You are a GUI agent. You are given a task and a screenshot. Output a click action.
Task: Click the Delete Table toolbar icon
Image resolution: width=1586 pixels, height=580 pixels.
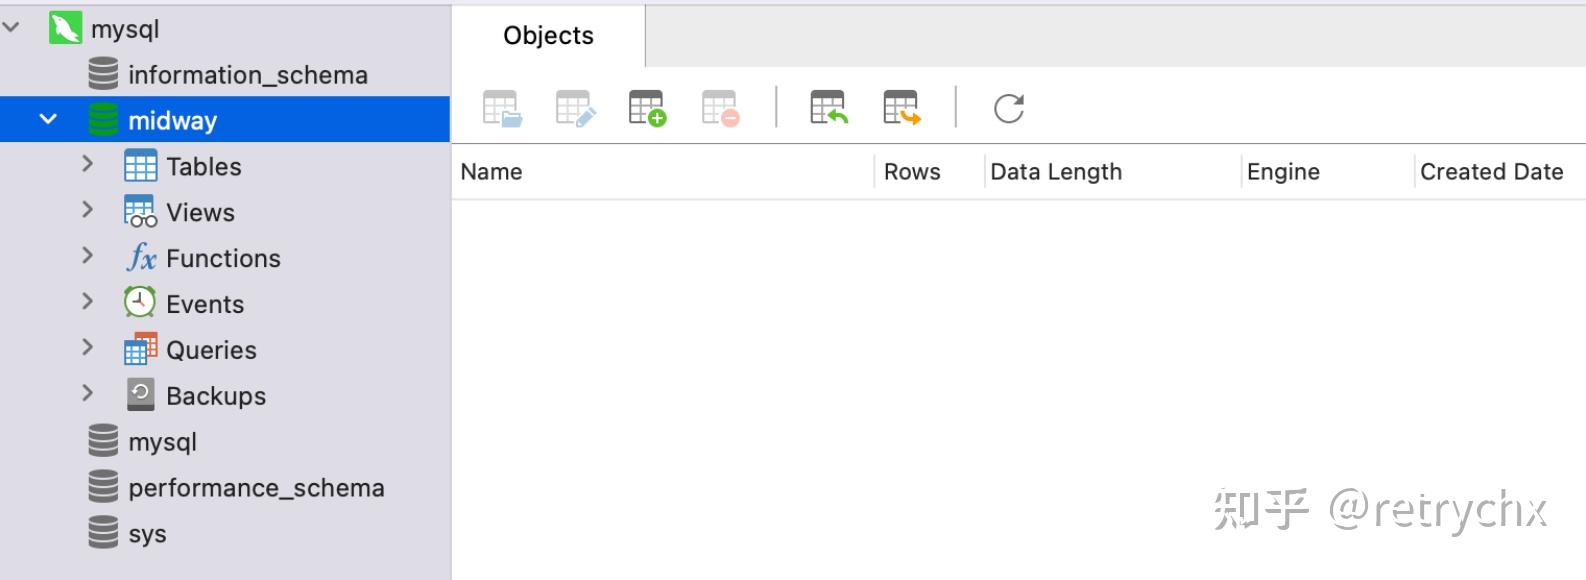pyautogui.click(x=720, y=108)
